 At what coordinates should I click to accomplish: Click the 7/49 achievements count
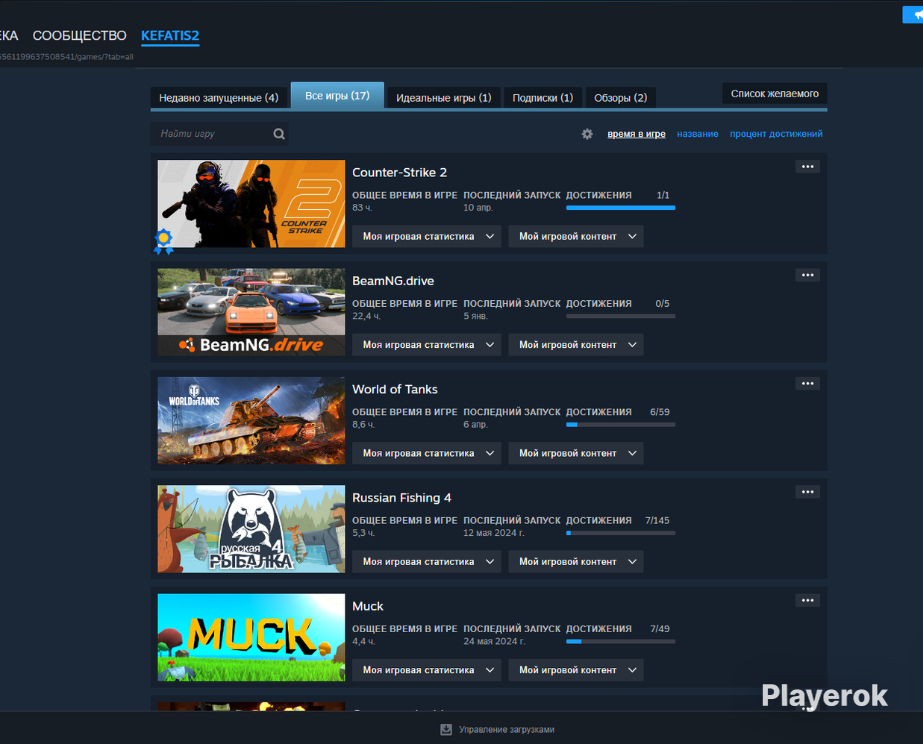(x=660, y=629)
